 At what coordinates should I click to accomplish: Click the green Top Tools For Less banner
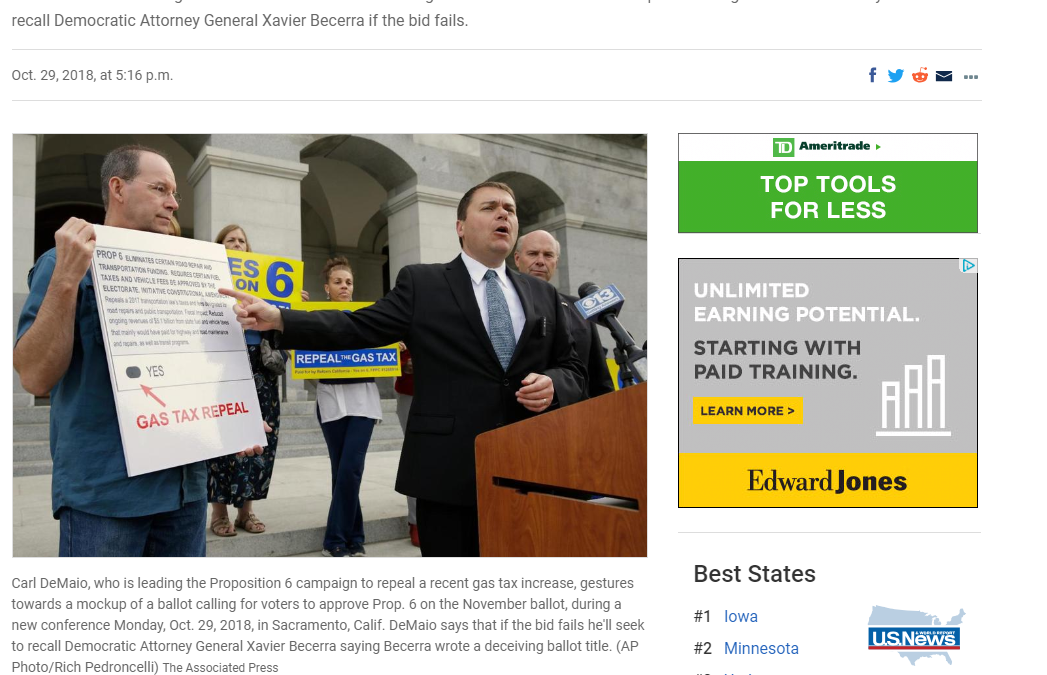point(827,197)
